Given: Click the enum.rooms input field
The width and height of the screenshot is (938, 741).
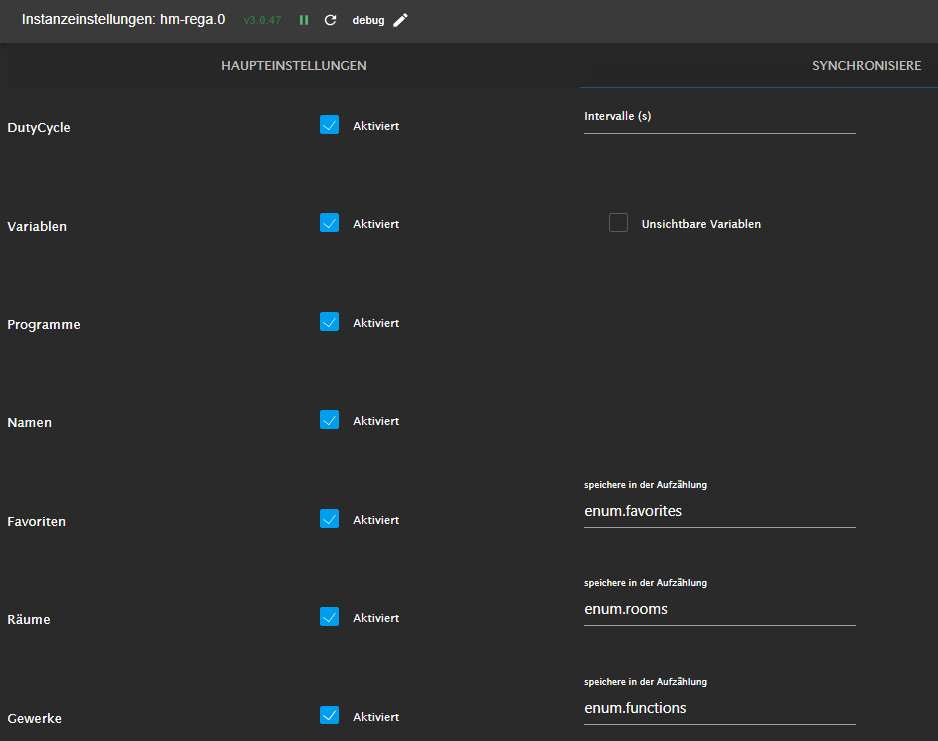Looking at the screenshot, I should [x=720, y=609].
